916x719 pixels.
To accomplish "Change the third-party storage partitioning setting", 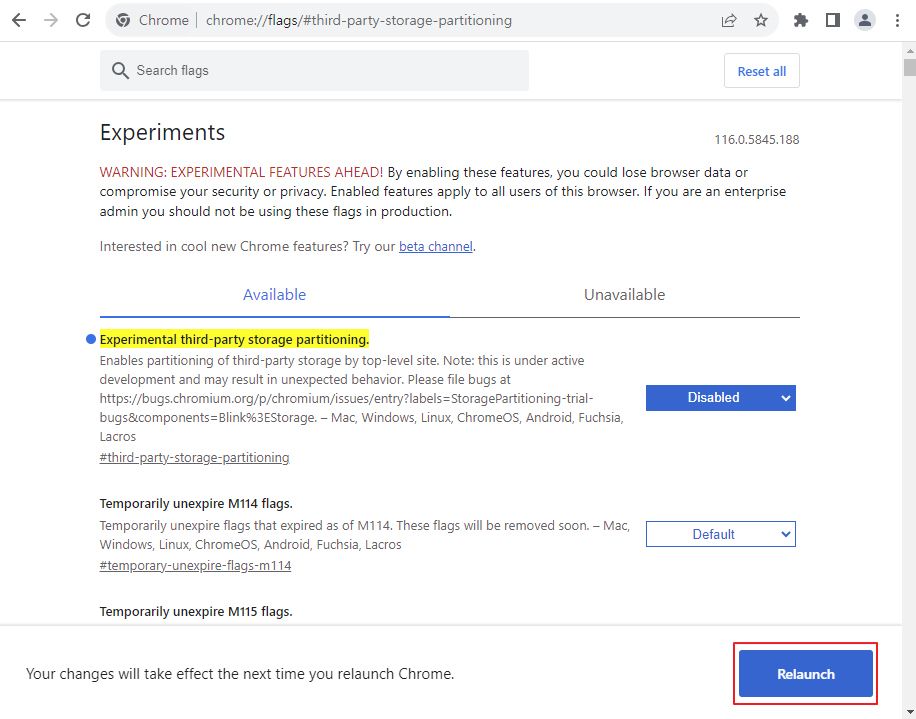I will click(720, 397).
